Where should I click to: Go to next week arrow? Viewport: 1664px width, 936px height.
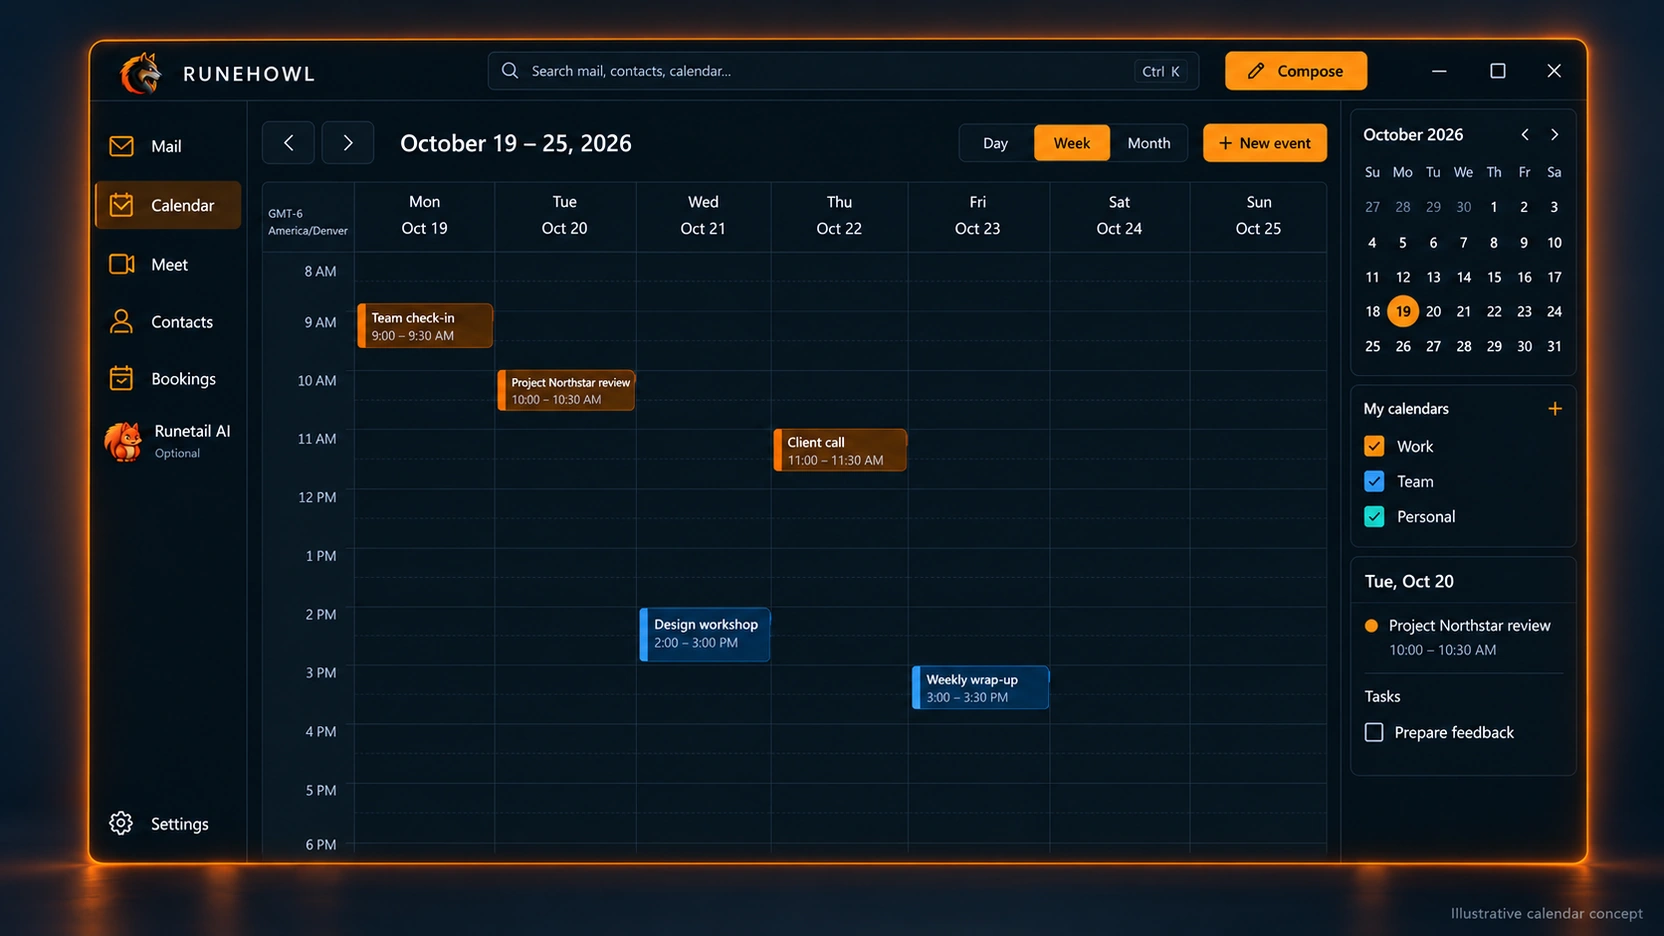(x=347, y=143)
